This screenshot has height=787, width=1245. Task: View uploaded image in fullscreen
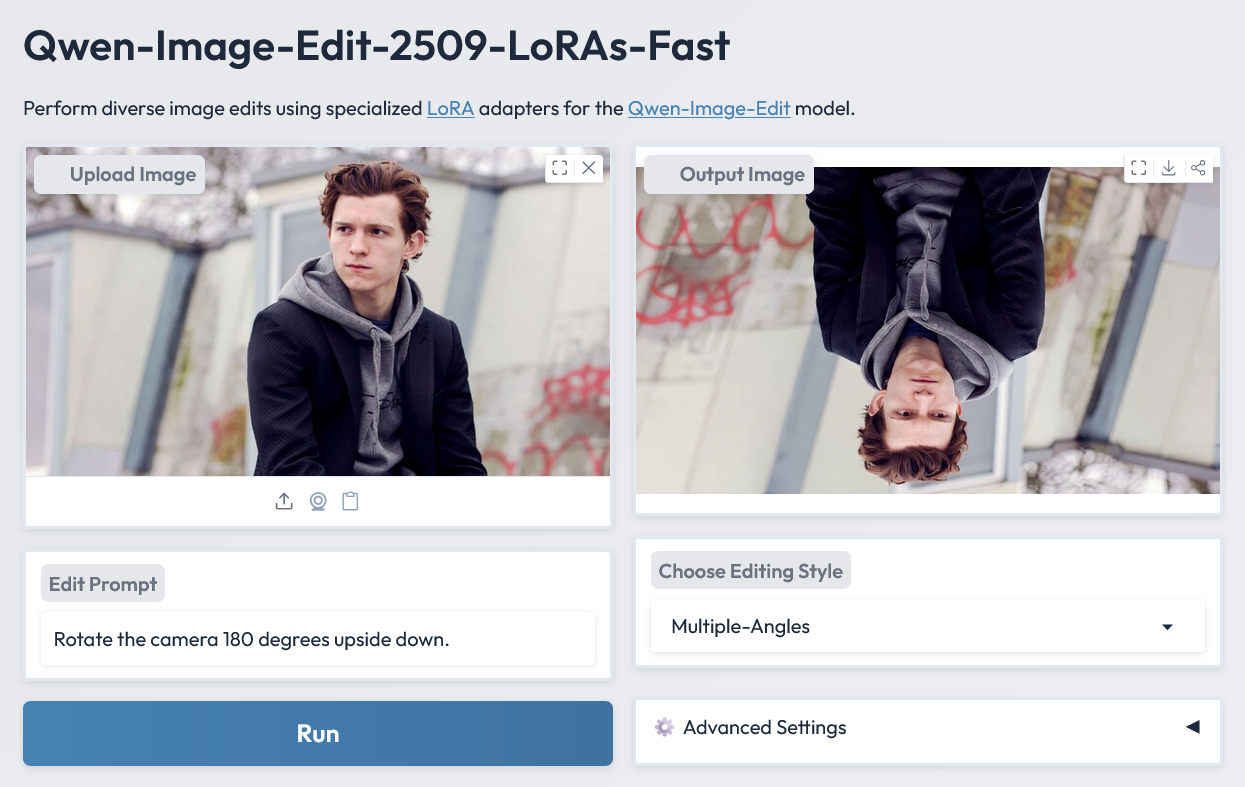560,168
